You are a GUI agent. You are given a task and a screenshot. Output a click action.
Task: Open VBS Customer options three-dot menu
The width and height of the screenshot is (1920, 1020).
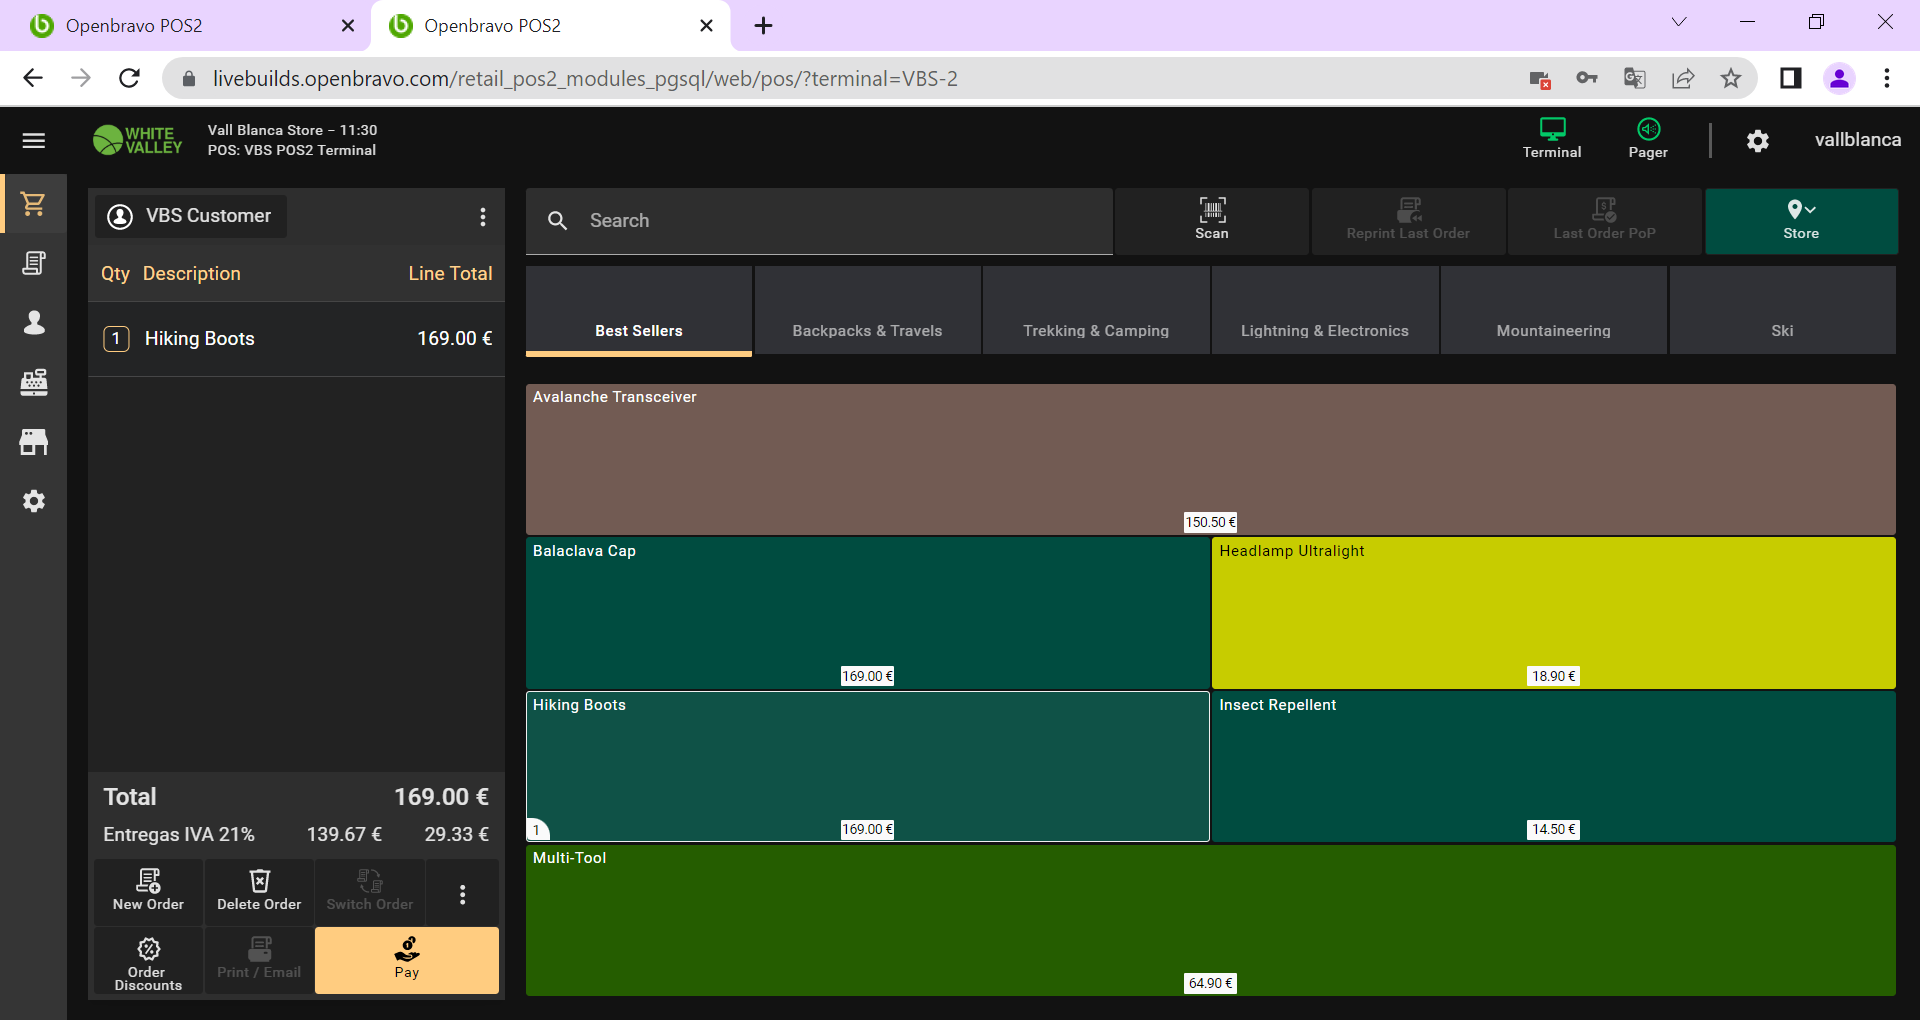(483, 217)
